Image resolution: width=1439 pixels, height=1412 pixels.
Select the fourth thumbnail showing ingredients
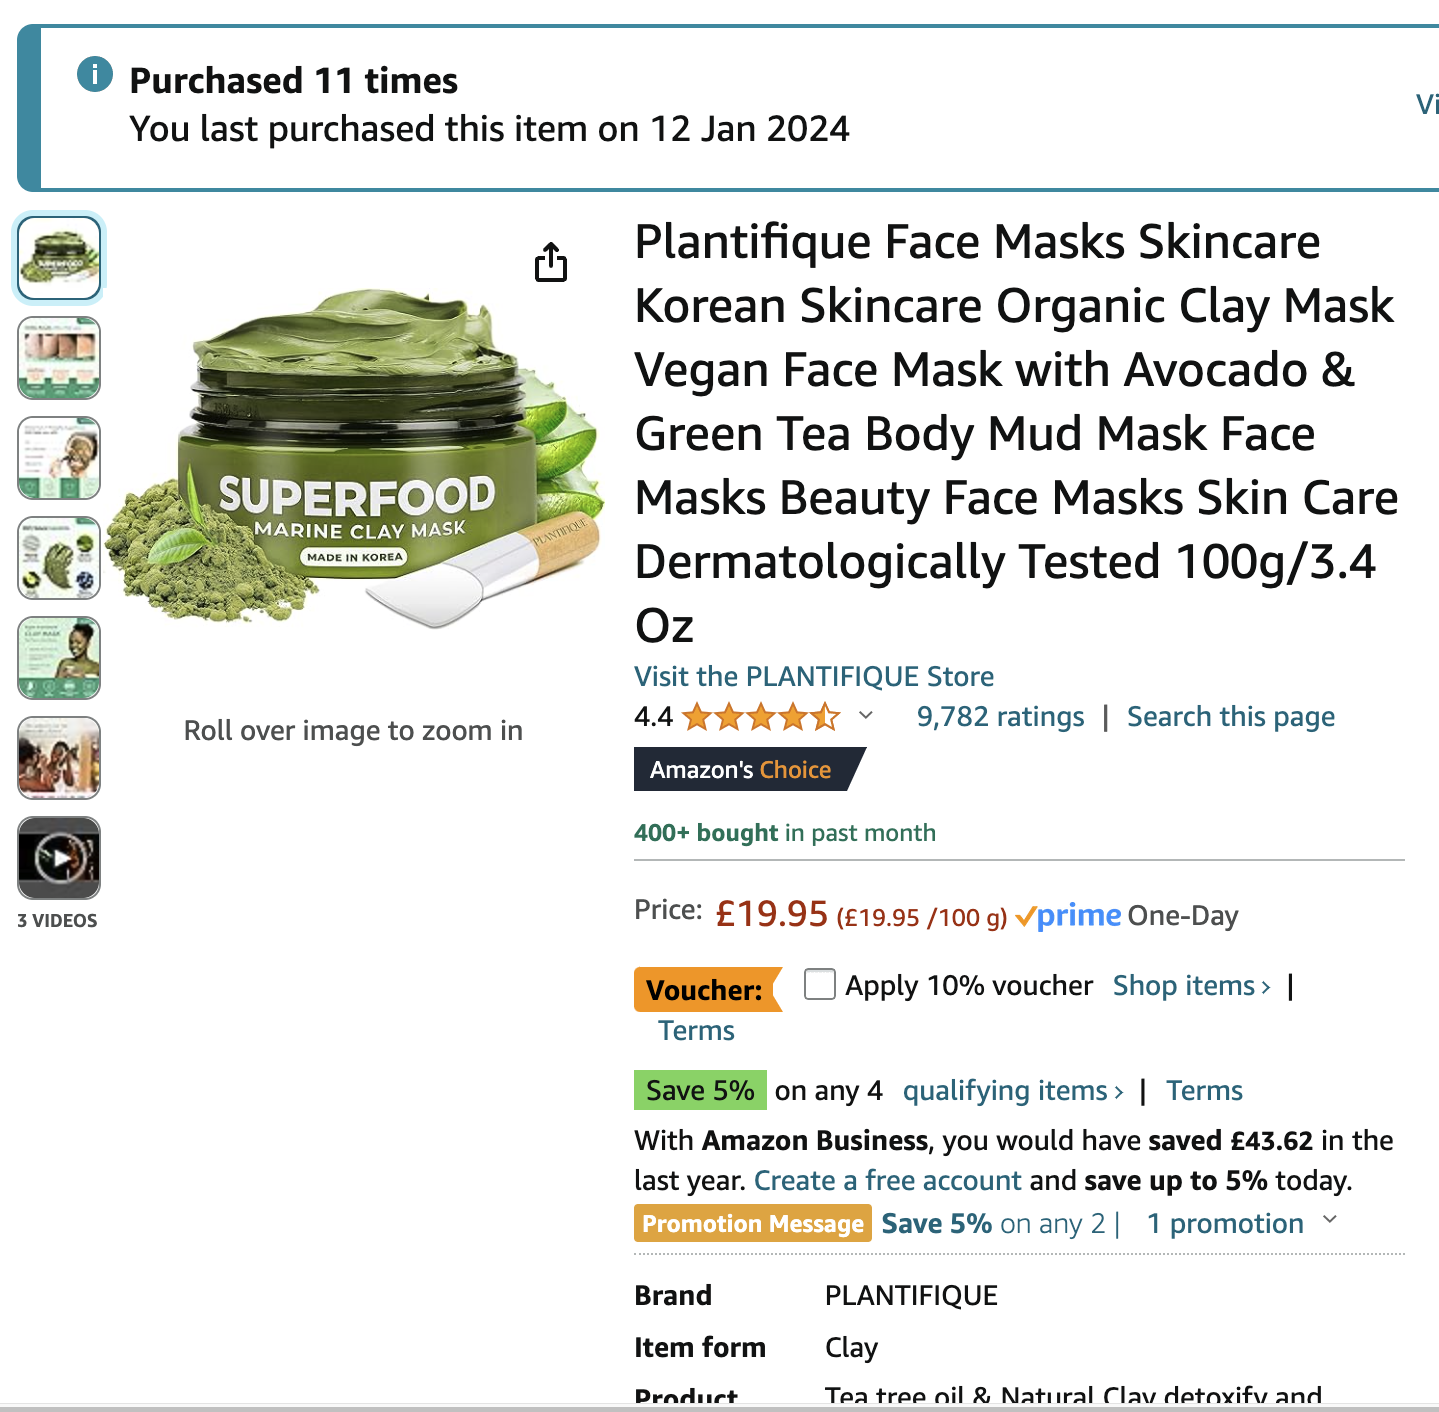59,558
